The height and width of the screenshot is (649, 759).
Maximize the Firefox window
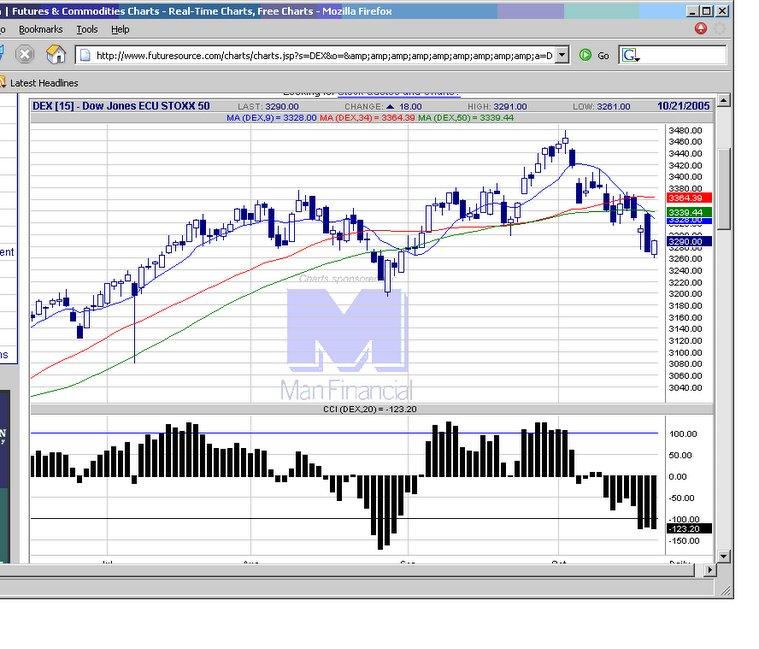(707, 11)
